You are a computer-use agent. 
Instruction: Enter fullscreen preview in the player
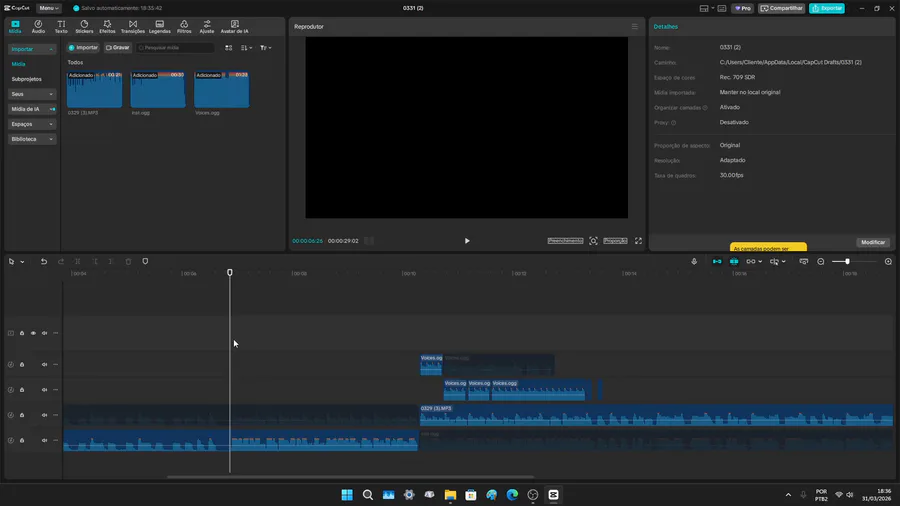point(639,241)
